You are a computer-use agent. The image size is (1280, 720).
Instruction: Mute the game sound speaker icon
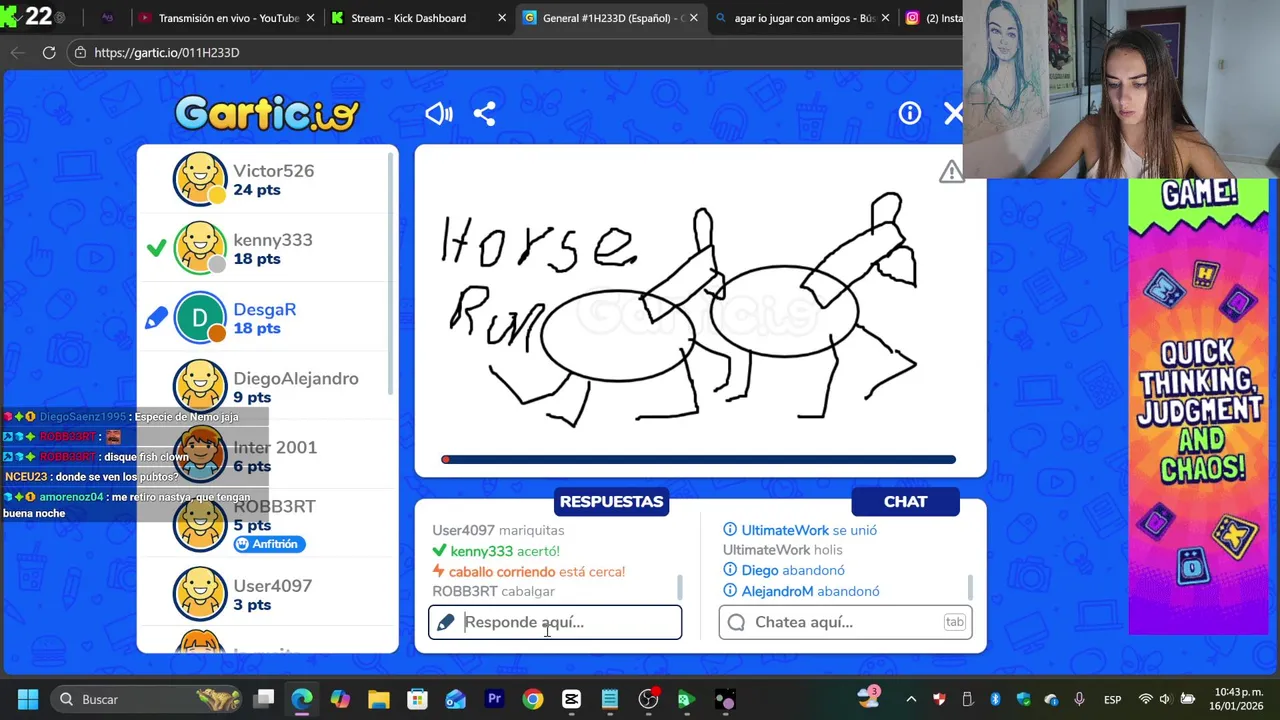click(x=439, y=113)
